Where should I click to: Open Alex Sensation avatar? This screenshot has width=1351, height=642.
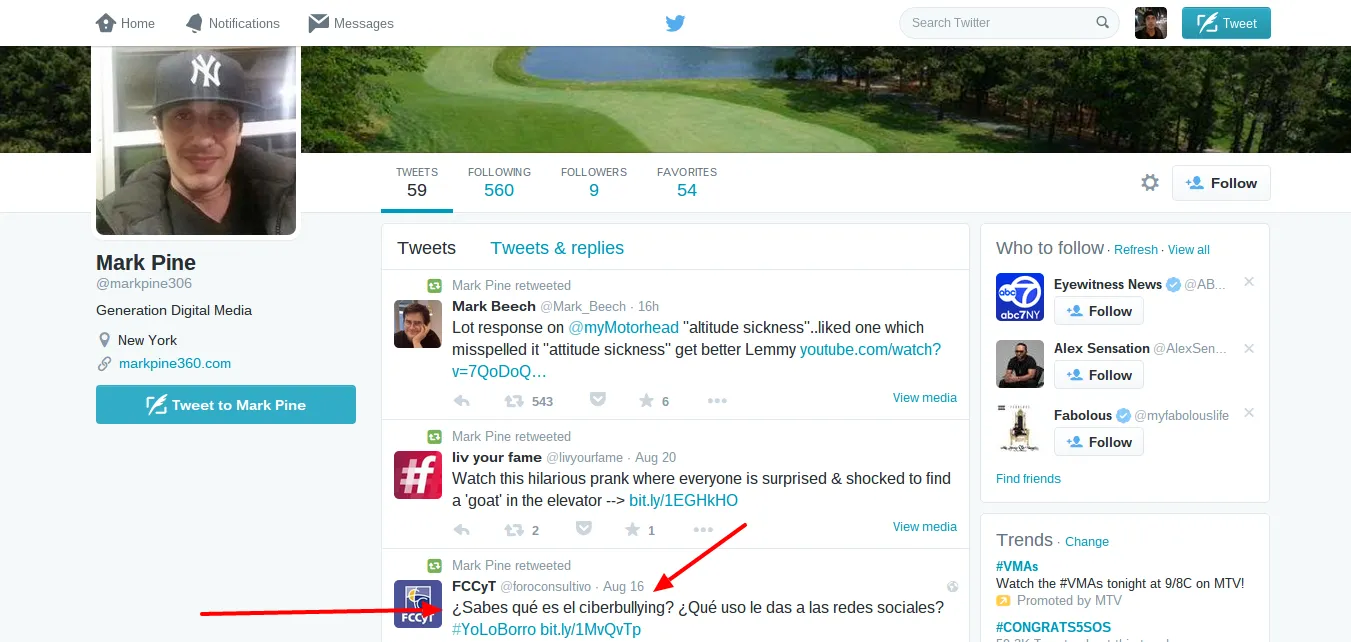(x=1020, y=364)
